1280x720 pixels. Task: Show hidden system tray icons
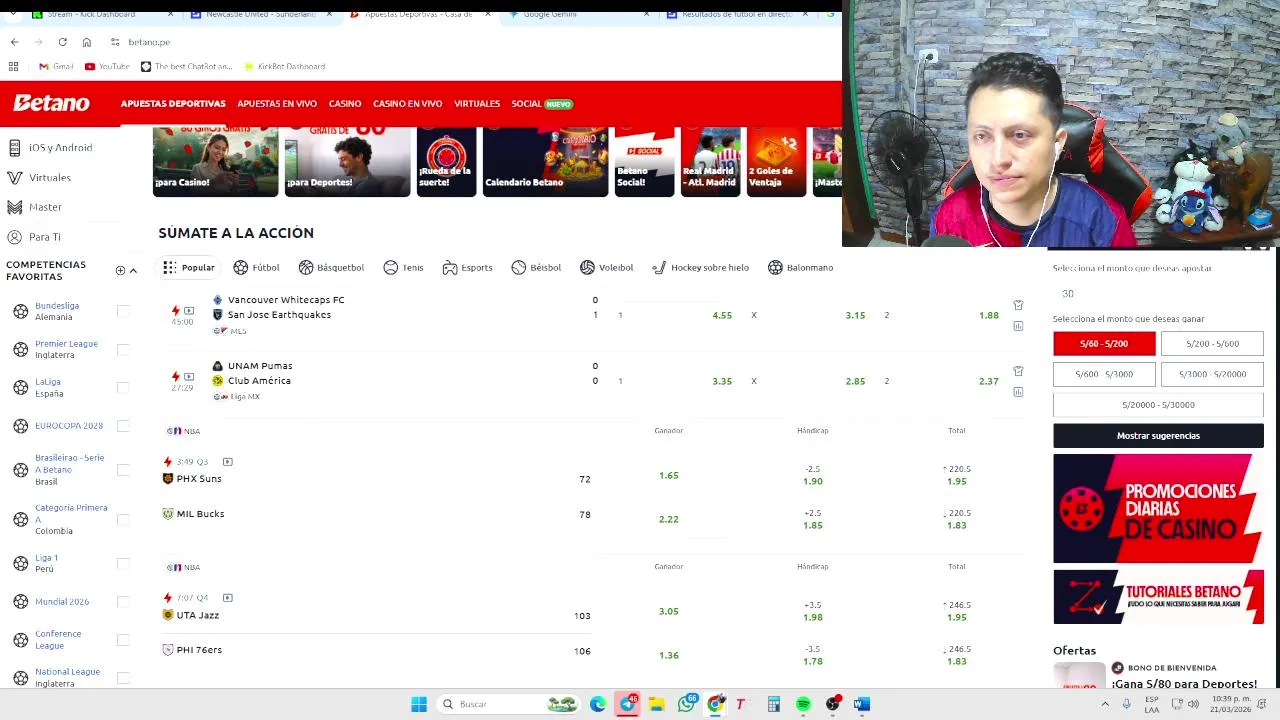pos(1105,704)
